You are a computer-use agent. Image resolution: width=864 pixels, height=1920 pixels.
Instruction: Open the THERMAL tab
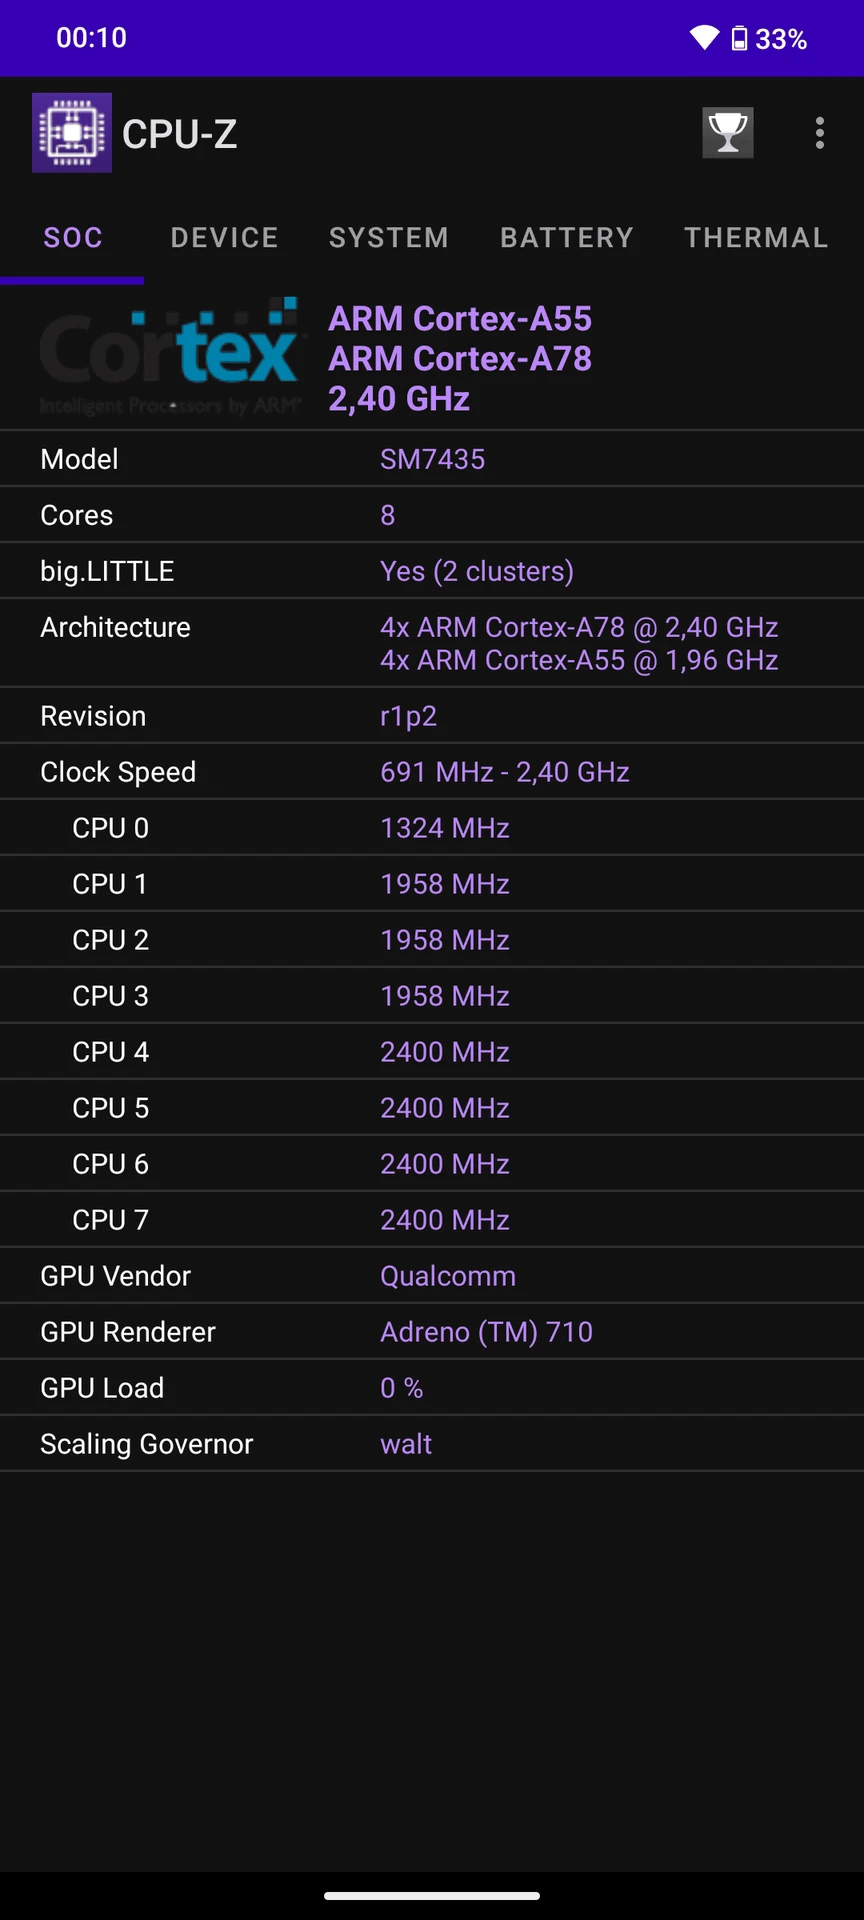coord(756,238)
